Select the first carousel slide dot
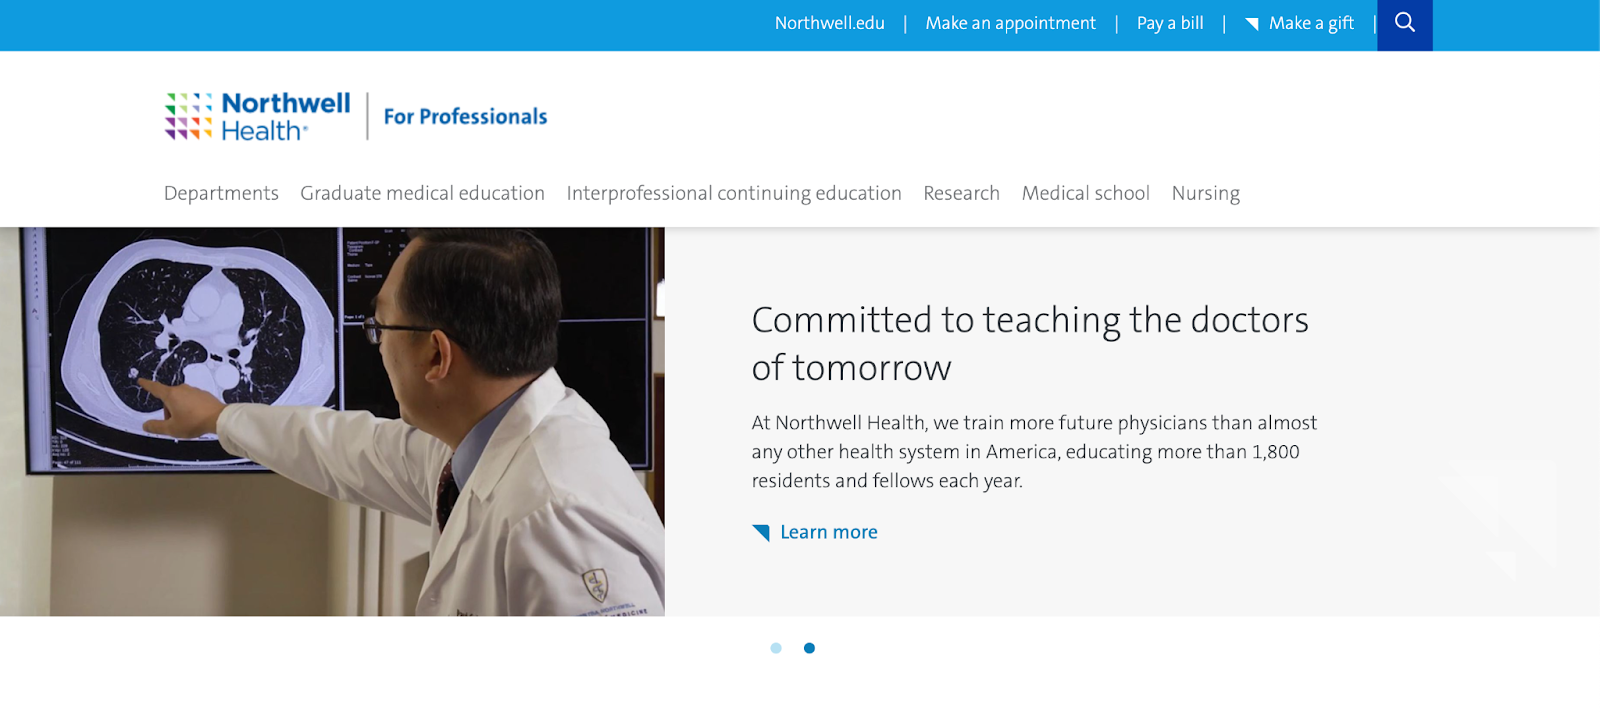 click(x=776, y=648)
